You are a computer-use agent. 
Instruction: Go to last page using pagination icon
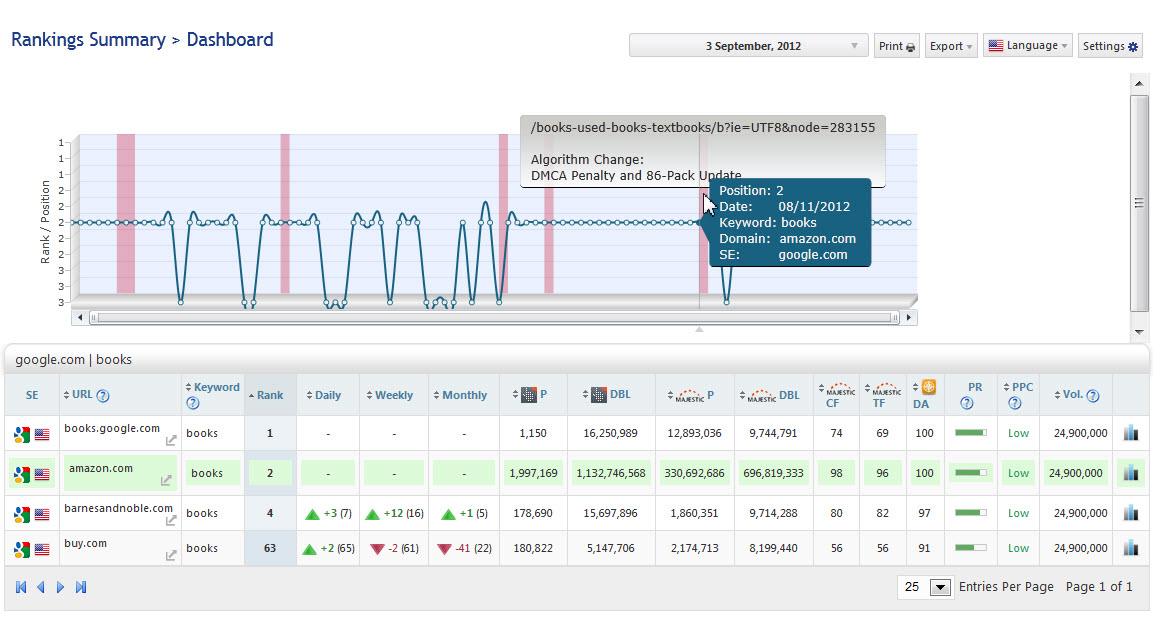tap(81, 587)
